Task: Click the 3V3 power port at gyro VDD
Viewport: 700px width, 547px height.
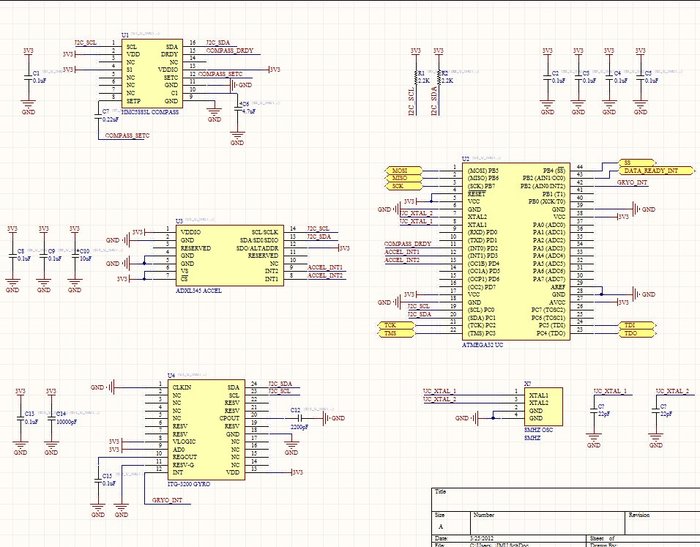Action: point(297,472)
